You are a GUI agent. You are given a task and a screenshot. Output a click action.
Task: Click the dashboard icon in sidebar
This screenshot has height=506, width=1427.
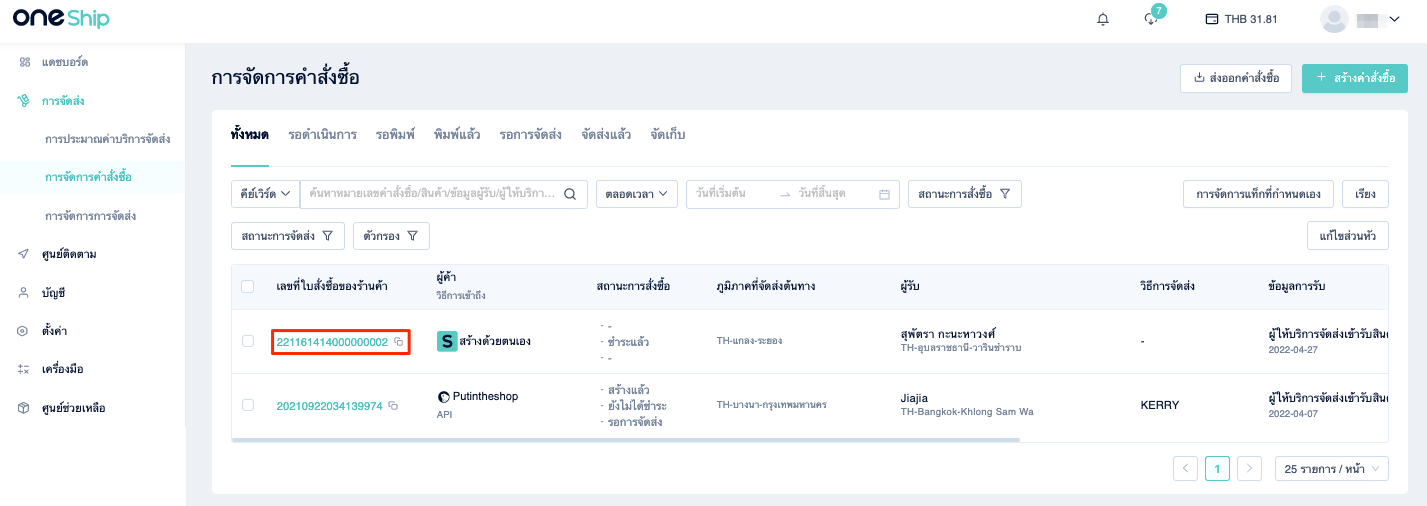[x=24, y=62]
